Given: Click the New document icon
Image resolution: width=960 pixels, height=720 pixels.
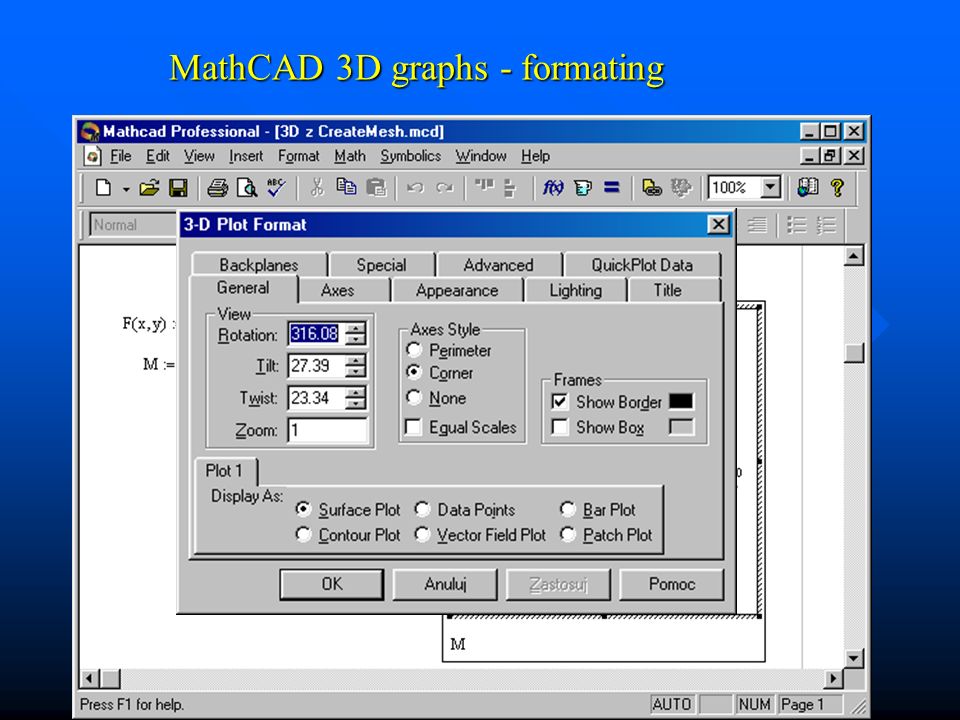Looking at the screenshot, I should [x=103, y=187].
